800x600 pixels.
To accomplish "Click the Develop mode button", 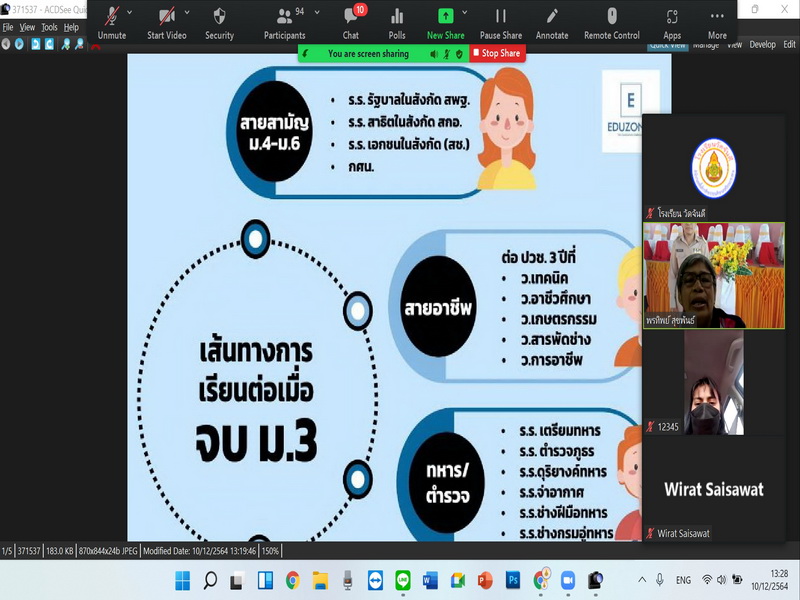I will point(763,45).
